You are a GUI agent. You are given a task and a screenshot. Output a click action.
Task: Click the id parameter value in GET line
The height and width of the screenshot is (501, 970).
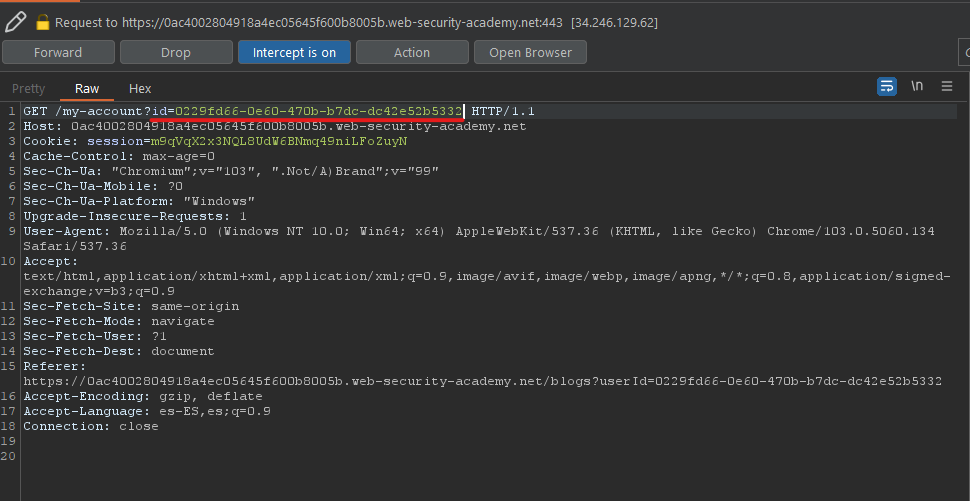[319, 110]
